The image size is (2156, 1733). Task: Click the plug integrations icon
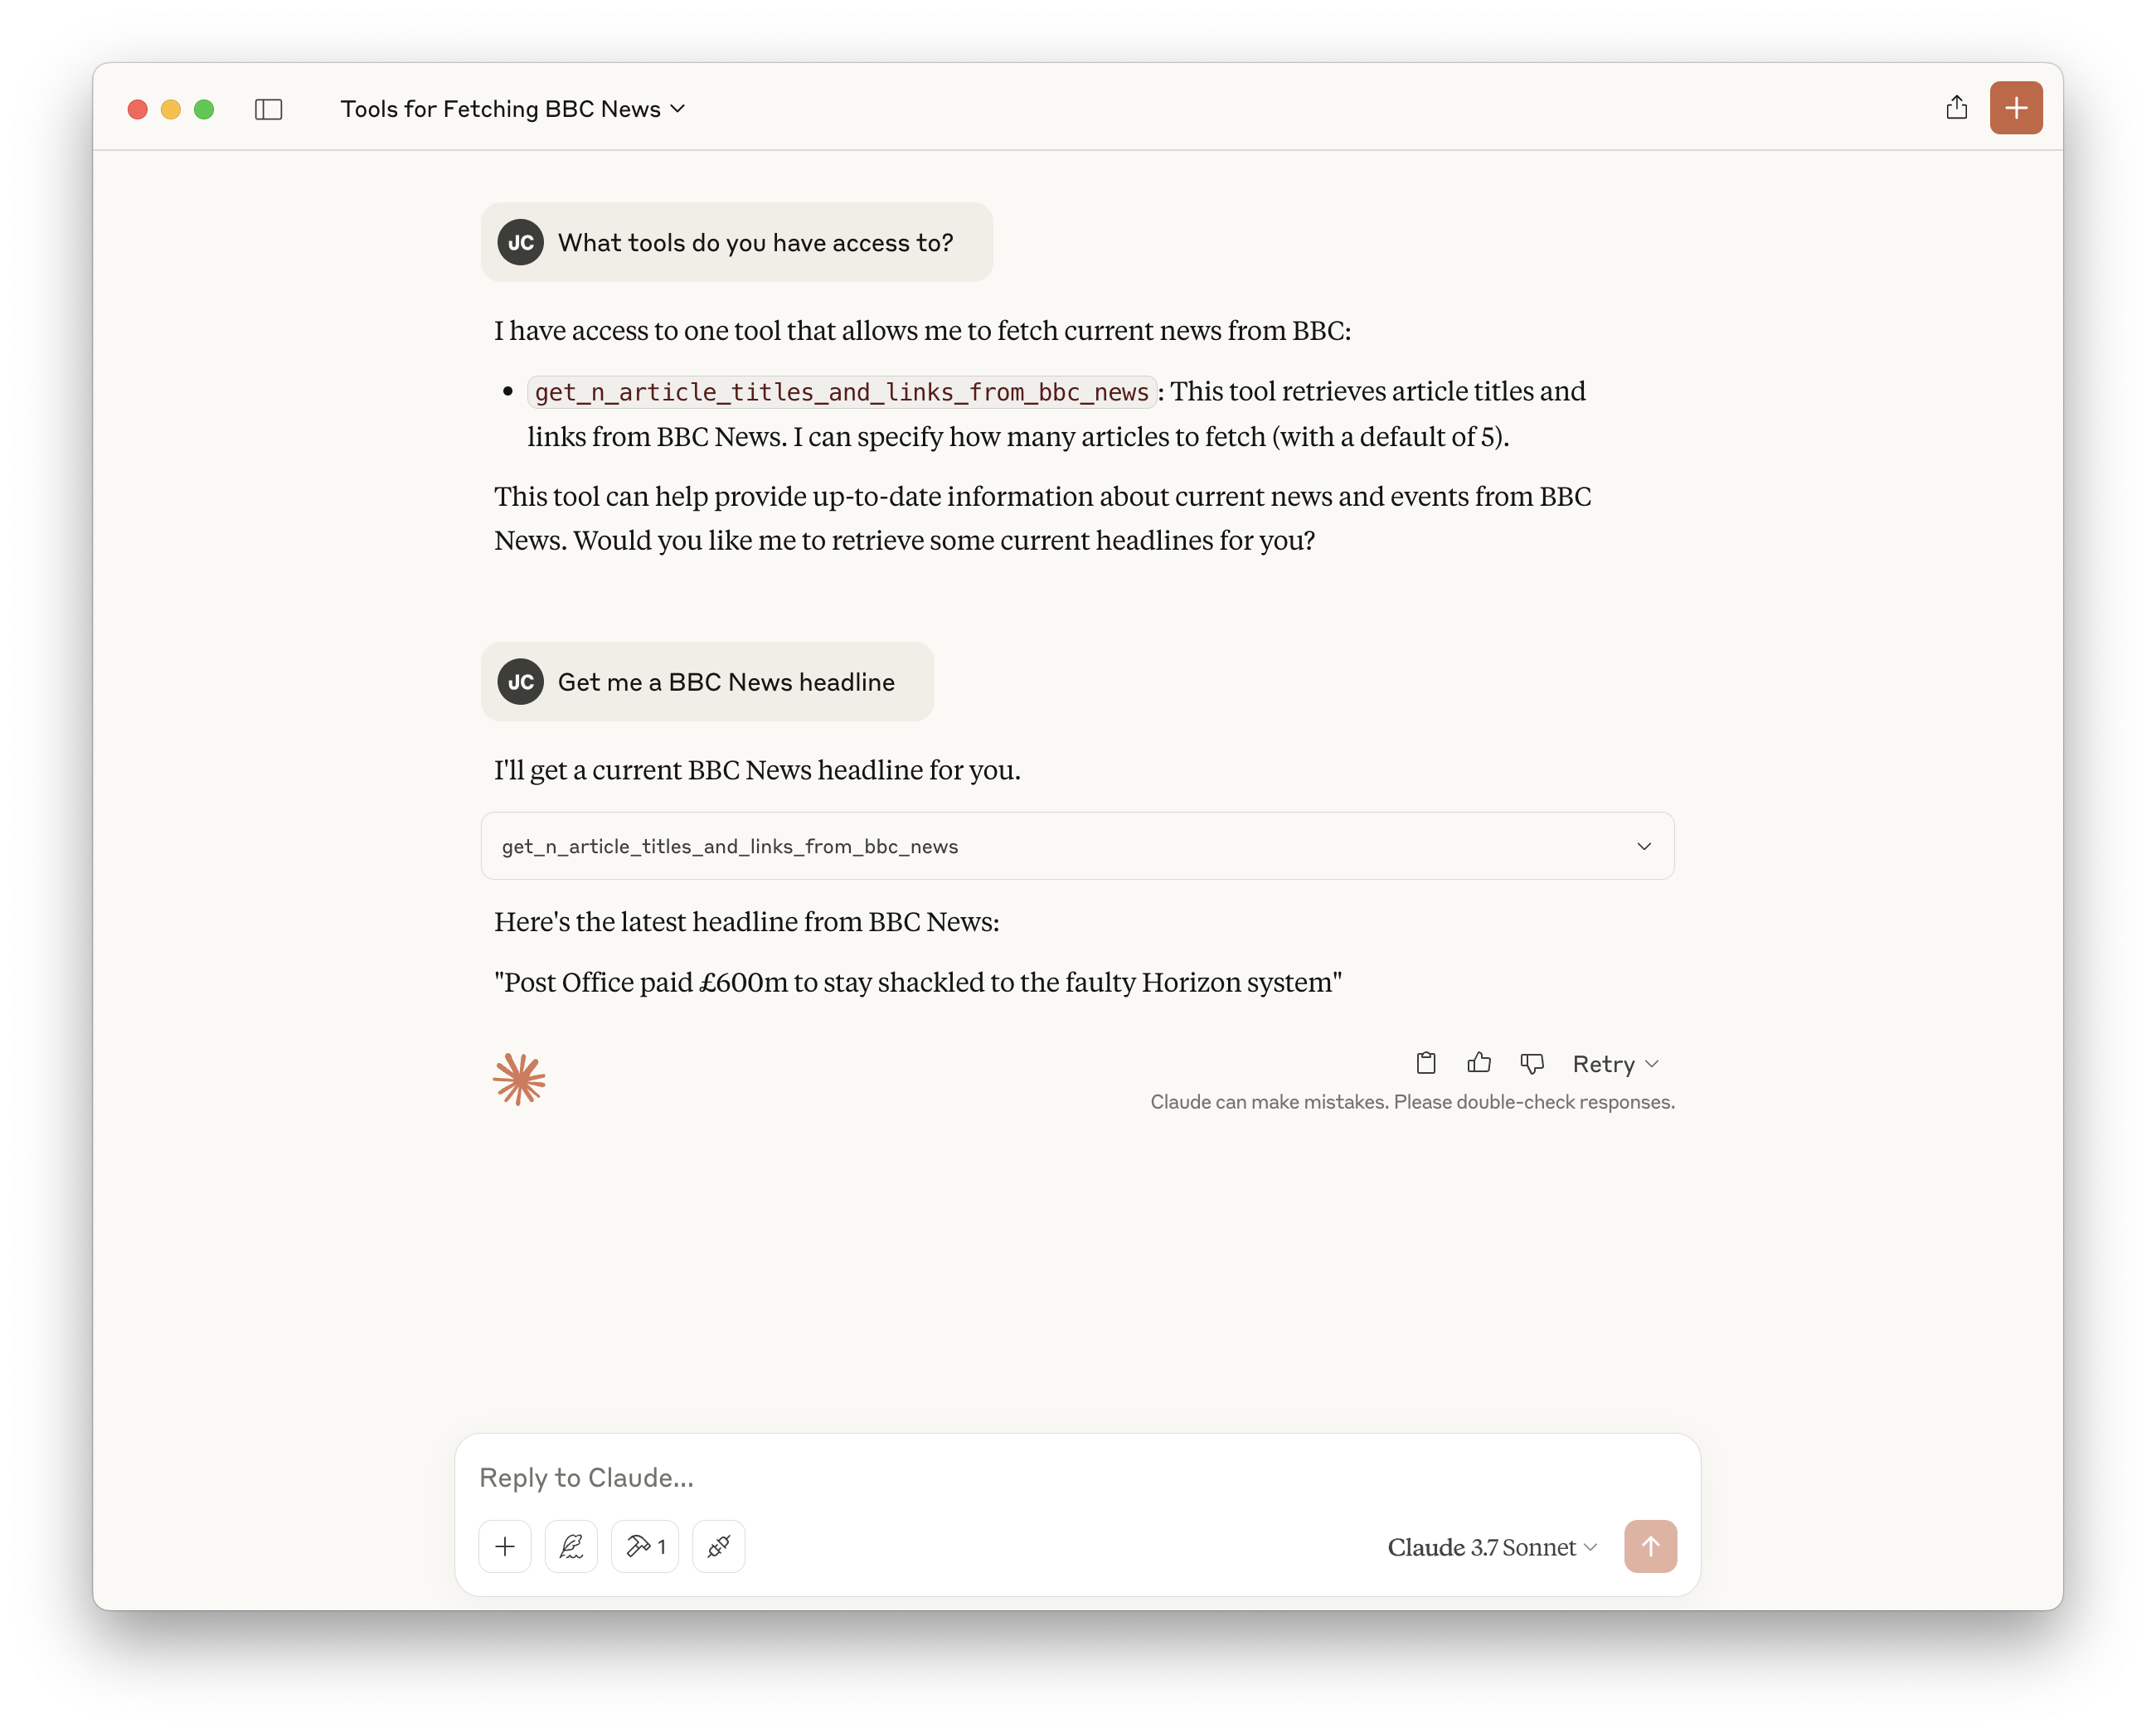point(718,1546)
